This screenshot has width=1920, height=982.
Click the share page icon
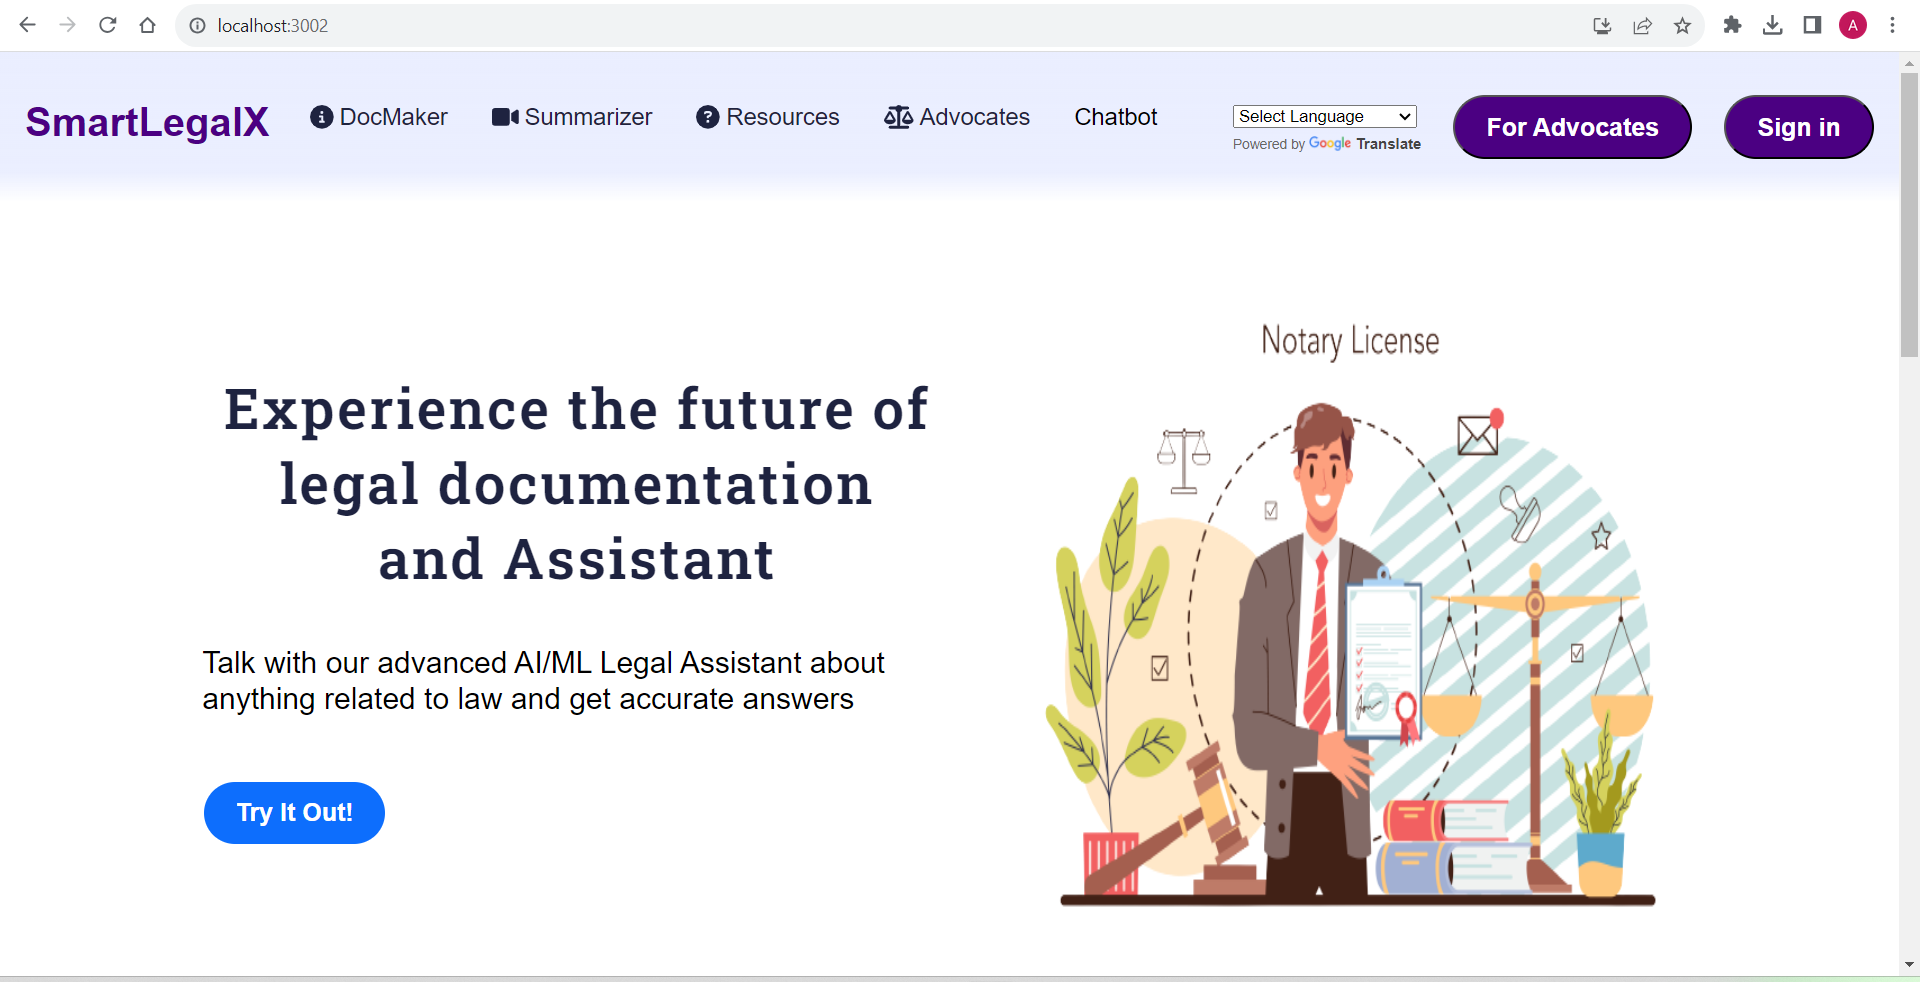[1642, 25]
